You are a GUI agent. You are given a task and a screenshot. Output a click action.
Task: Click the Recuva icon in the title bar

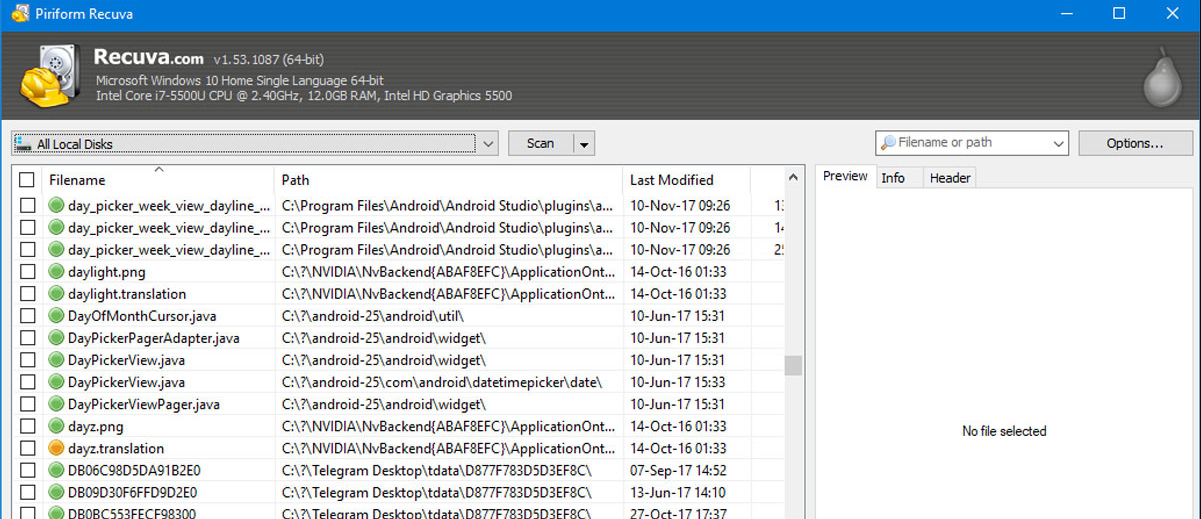[19, 14]
